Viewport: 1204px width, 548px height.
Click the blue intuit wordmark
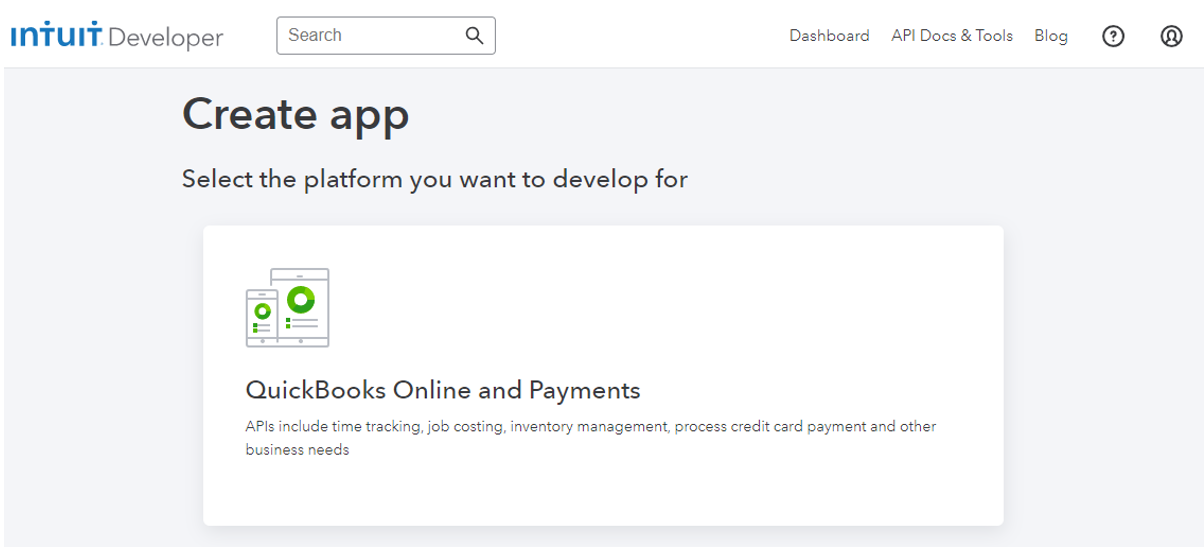point(56,36)
